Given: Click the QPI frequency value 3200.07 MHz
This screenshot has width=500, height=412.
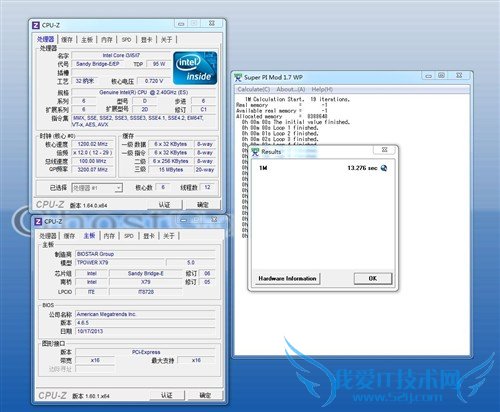Looking at the screenshot, I should [92, 170].
